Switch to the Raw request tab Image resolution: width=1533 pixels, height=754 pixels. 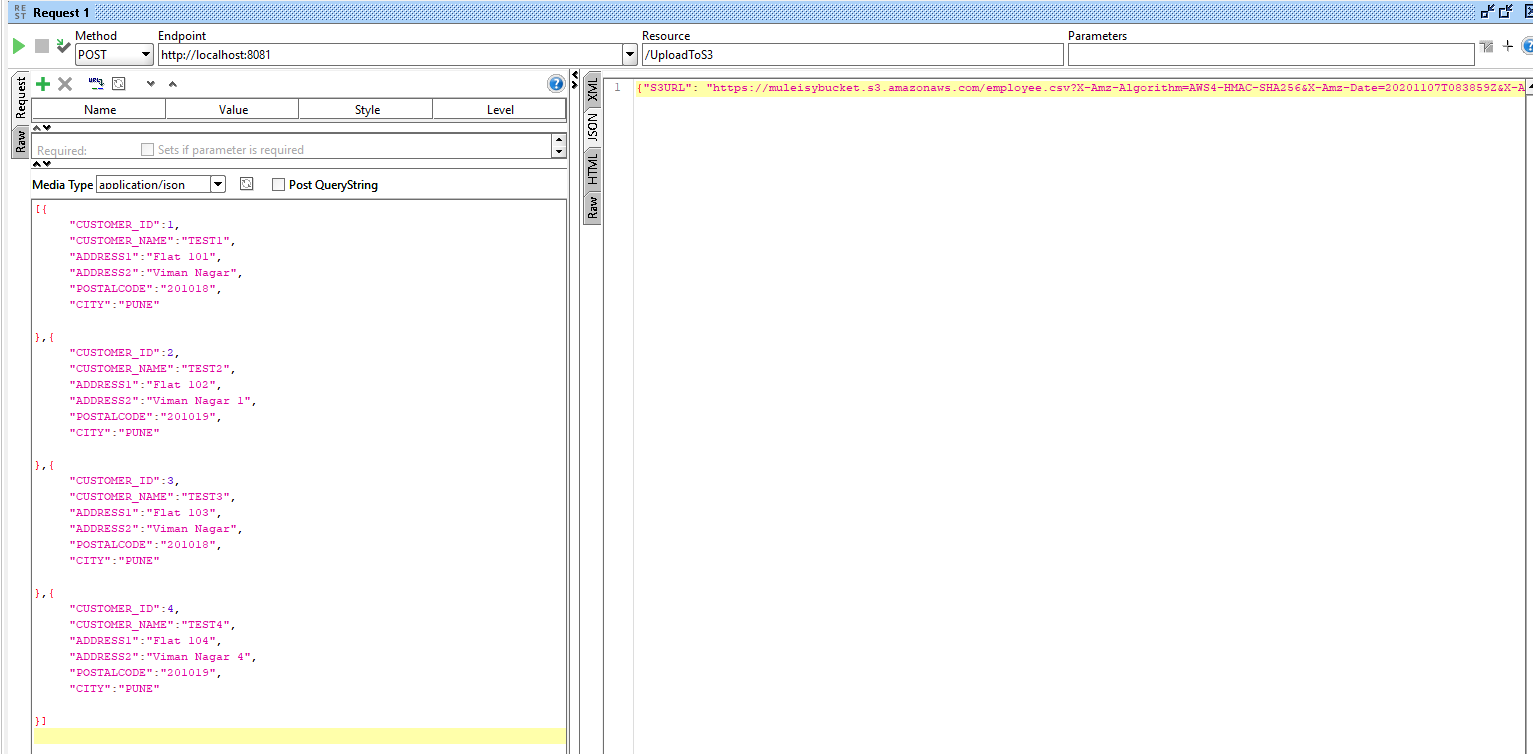pyautogui.click(x=20, y=141)
